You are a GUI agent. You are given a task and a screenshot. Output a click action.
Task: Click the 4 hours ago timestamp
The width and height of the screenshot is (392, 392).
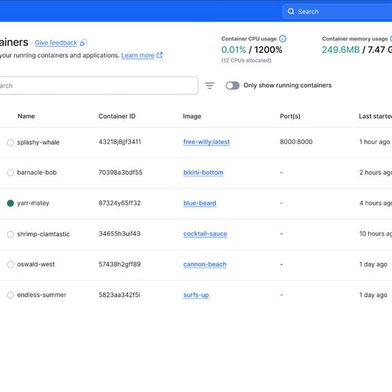pos(376,203)
